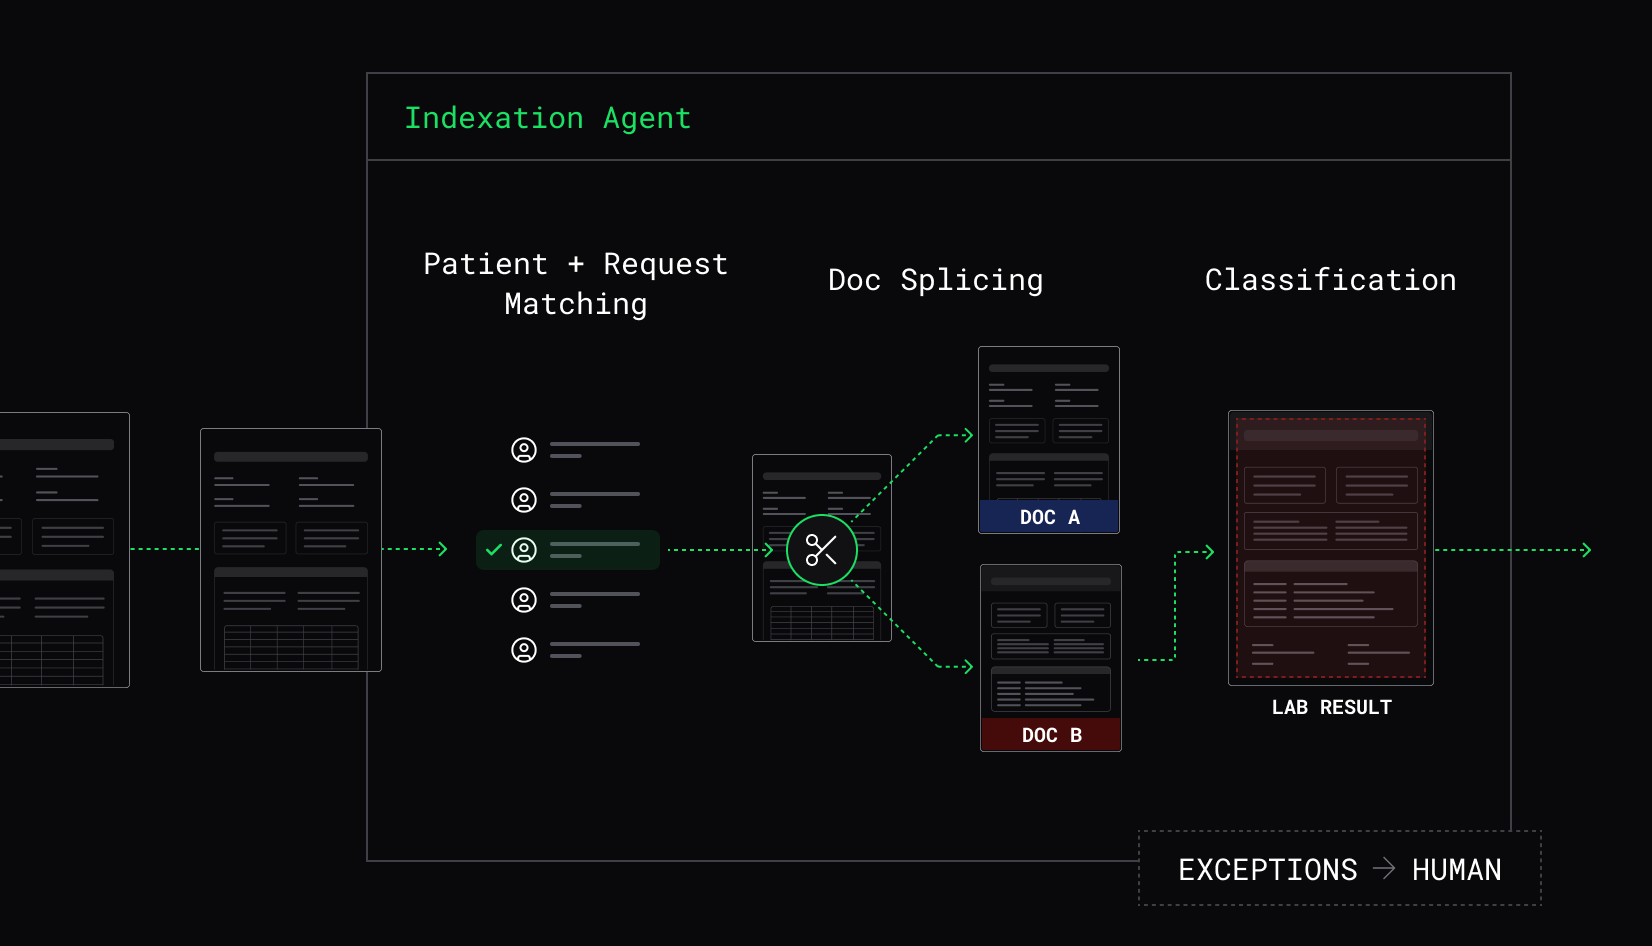Select the second patient avatar in the list
This screenshot has height=946, width=1652.
[524, 500]
